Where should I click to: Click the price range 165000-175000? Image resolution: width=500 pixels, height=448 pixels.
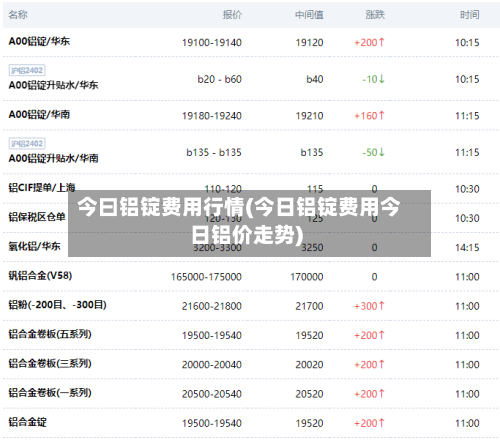[206, 277]
